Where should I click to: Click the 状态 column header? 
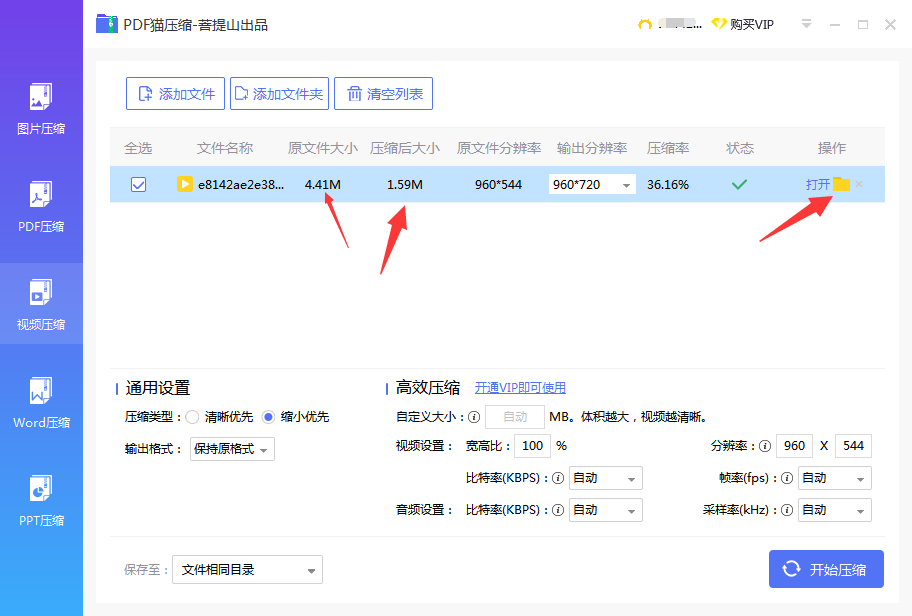[x=740, y=148]
